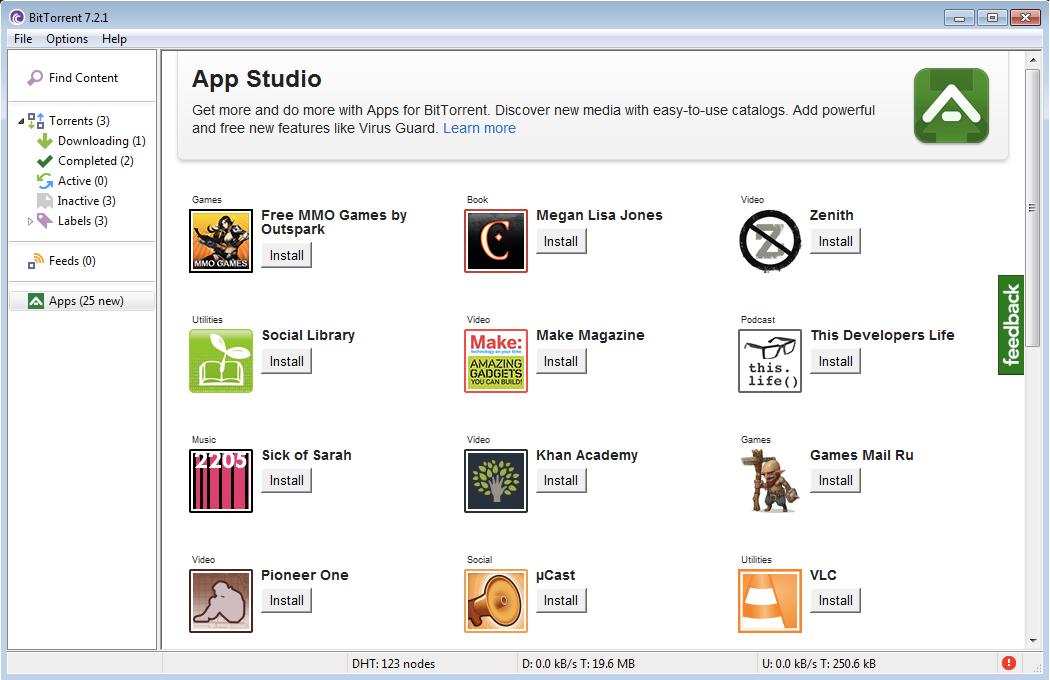
Task: Click the App Studio green logo
Action: 951,106
